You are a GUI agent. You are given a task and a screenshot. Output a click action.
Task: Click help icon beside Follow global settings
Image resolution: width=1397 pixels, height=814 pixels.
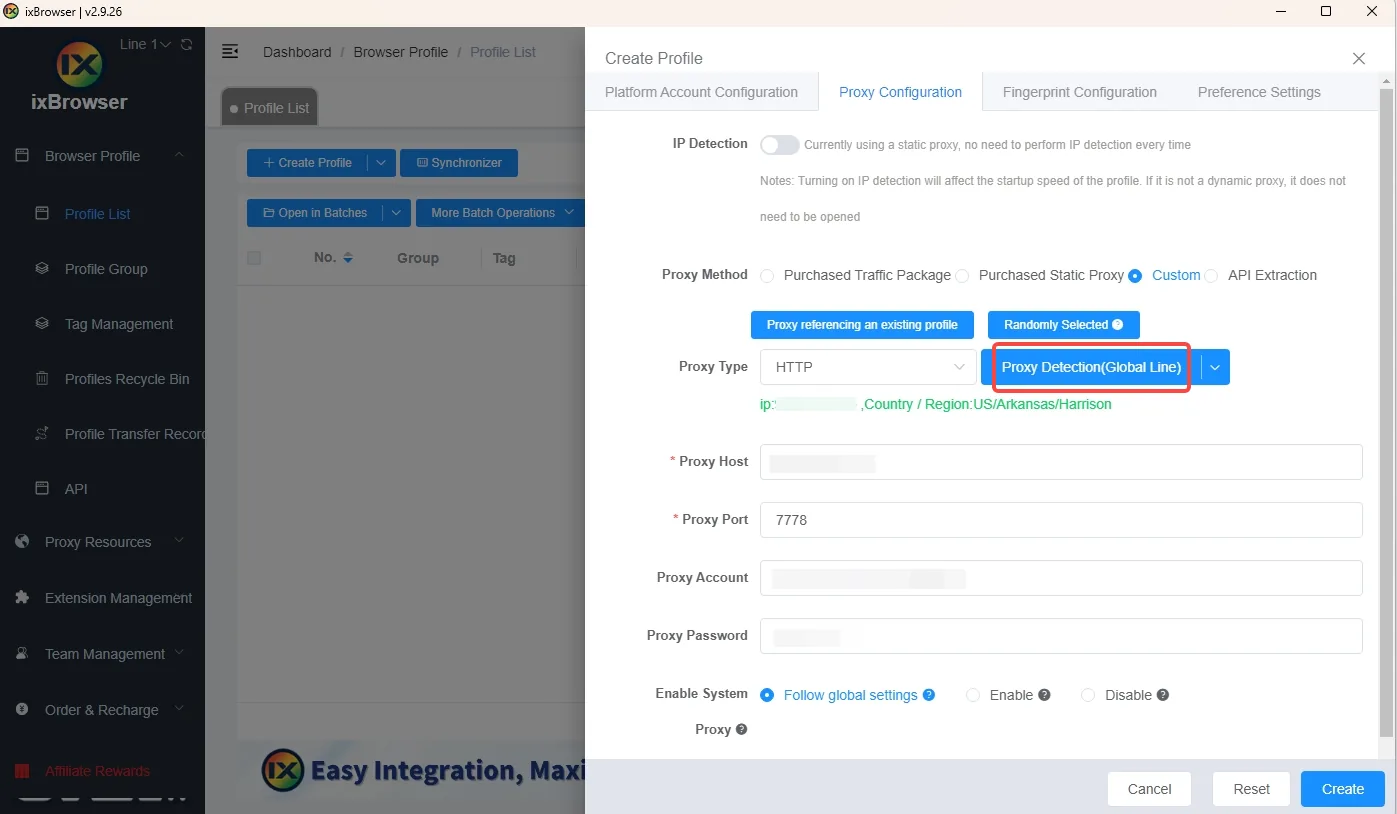929,695
